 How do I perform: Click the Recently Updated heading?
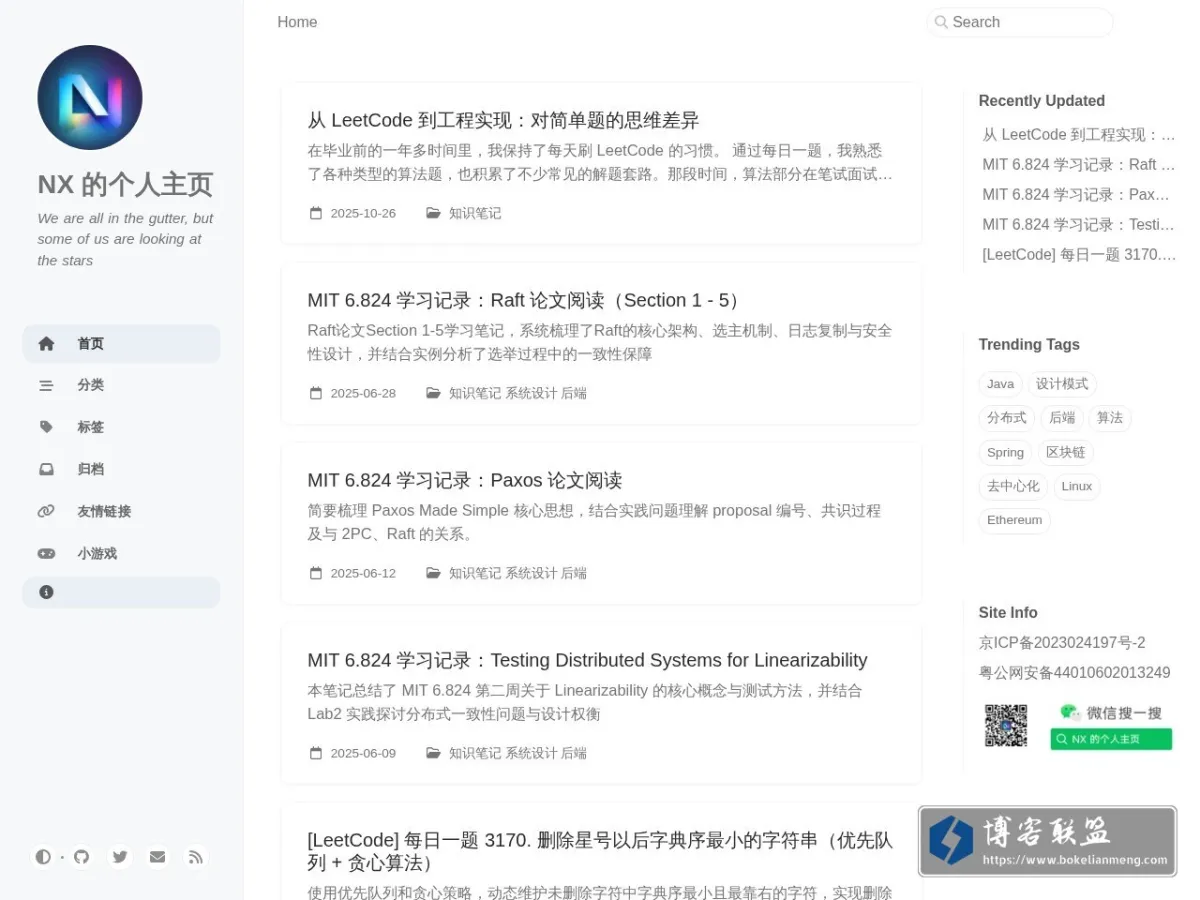tap(1042, 101)
